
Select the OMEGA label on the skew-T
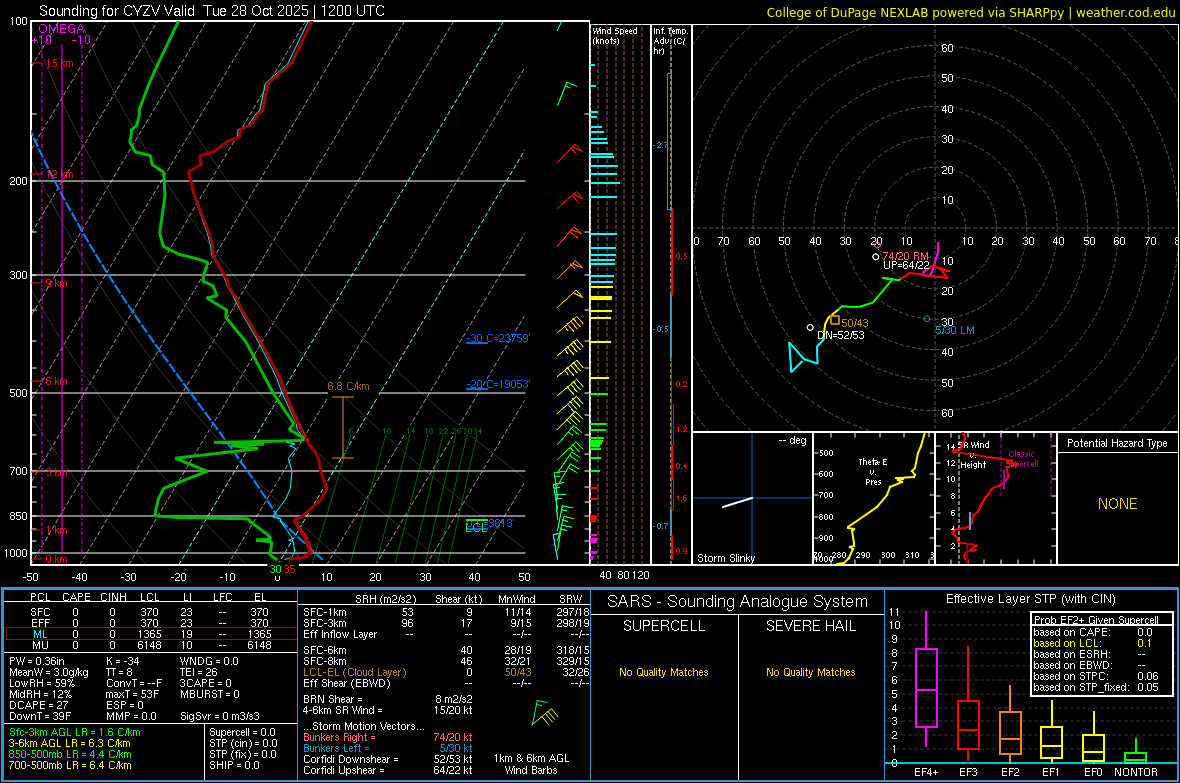pos(61,29)
